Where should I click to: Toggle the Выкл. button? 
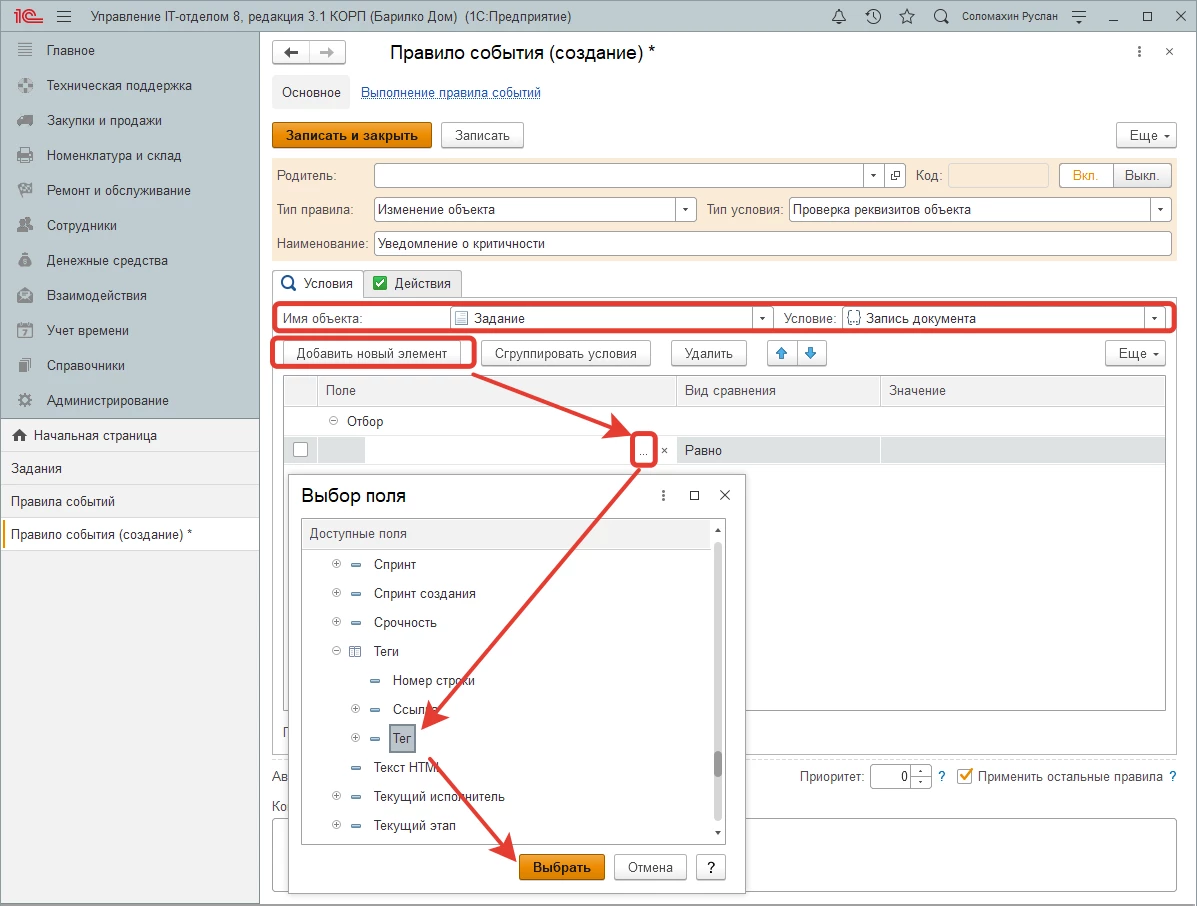click(1142, 176)
